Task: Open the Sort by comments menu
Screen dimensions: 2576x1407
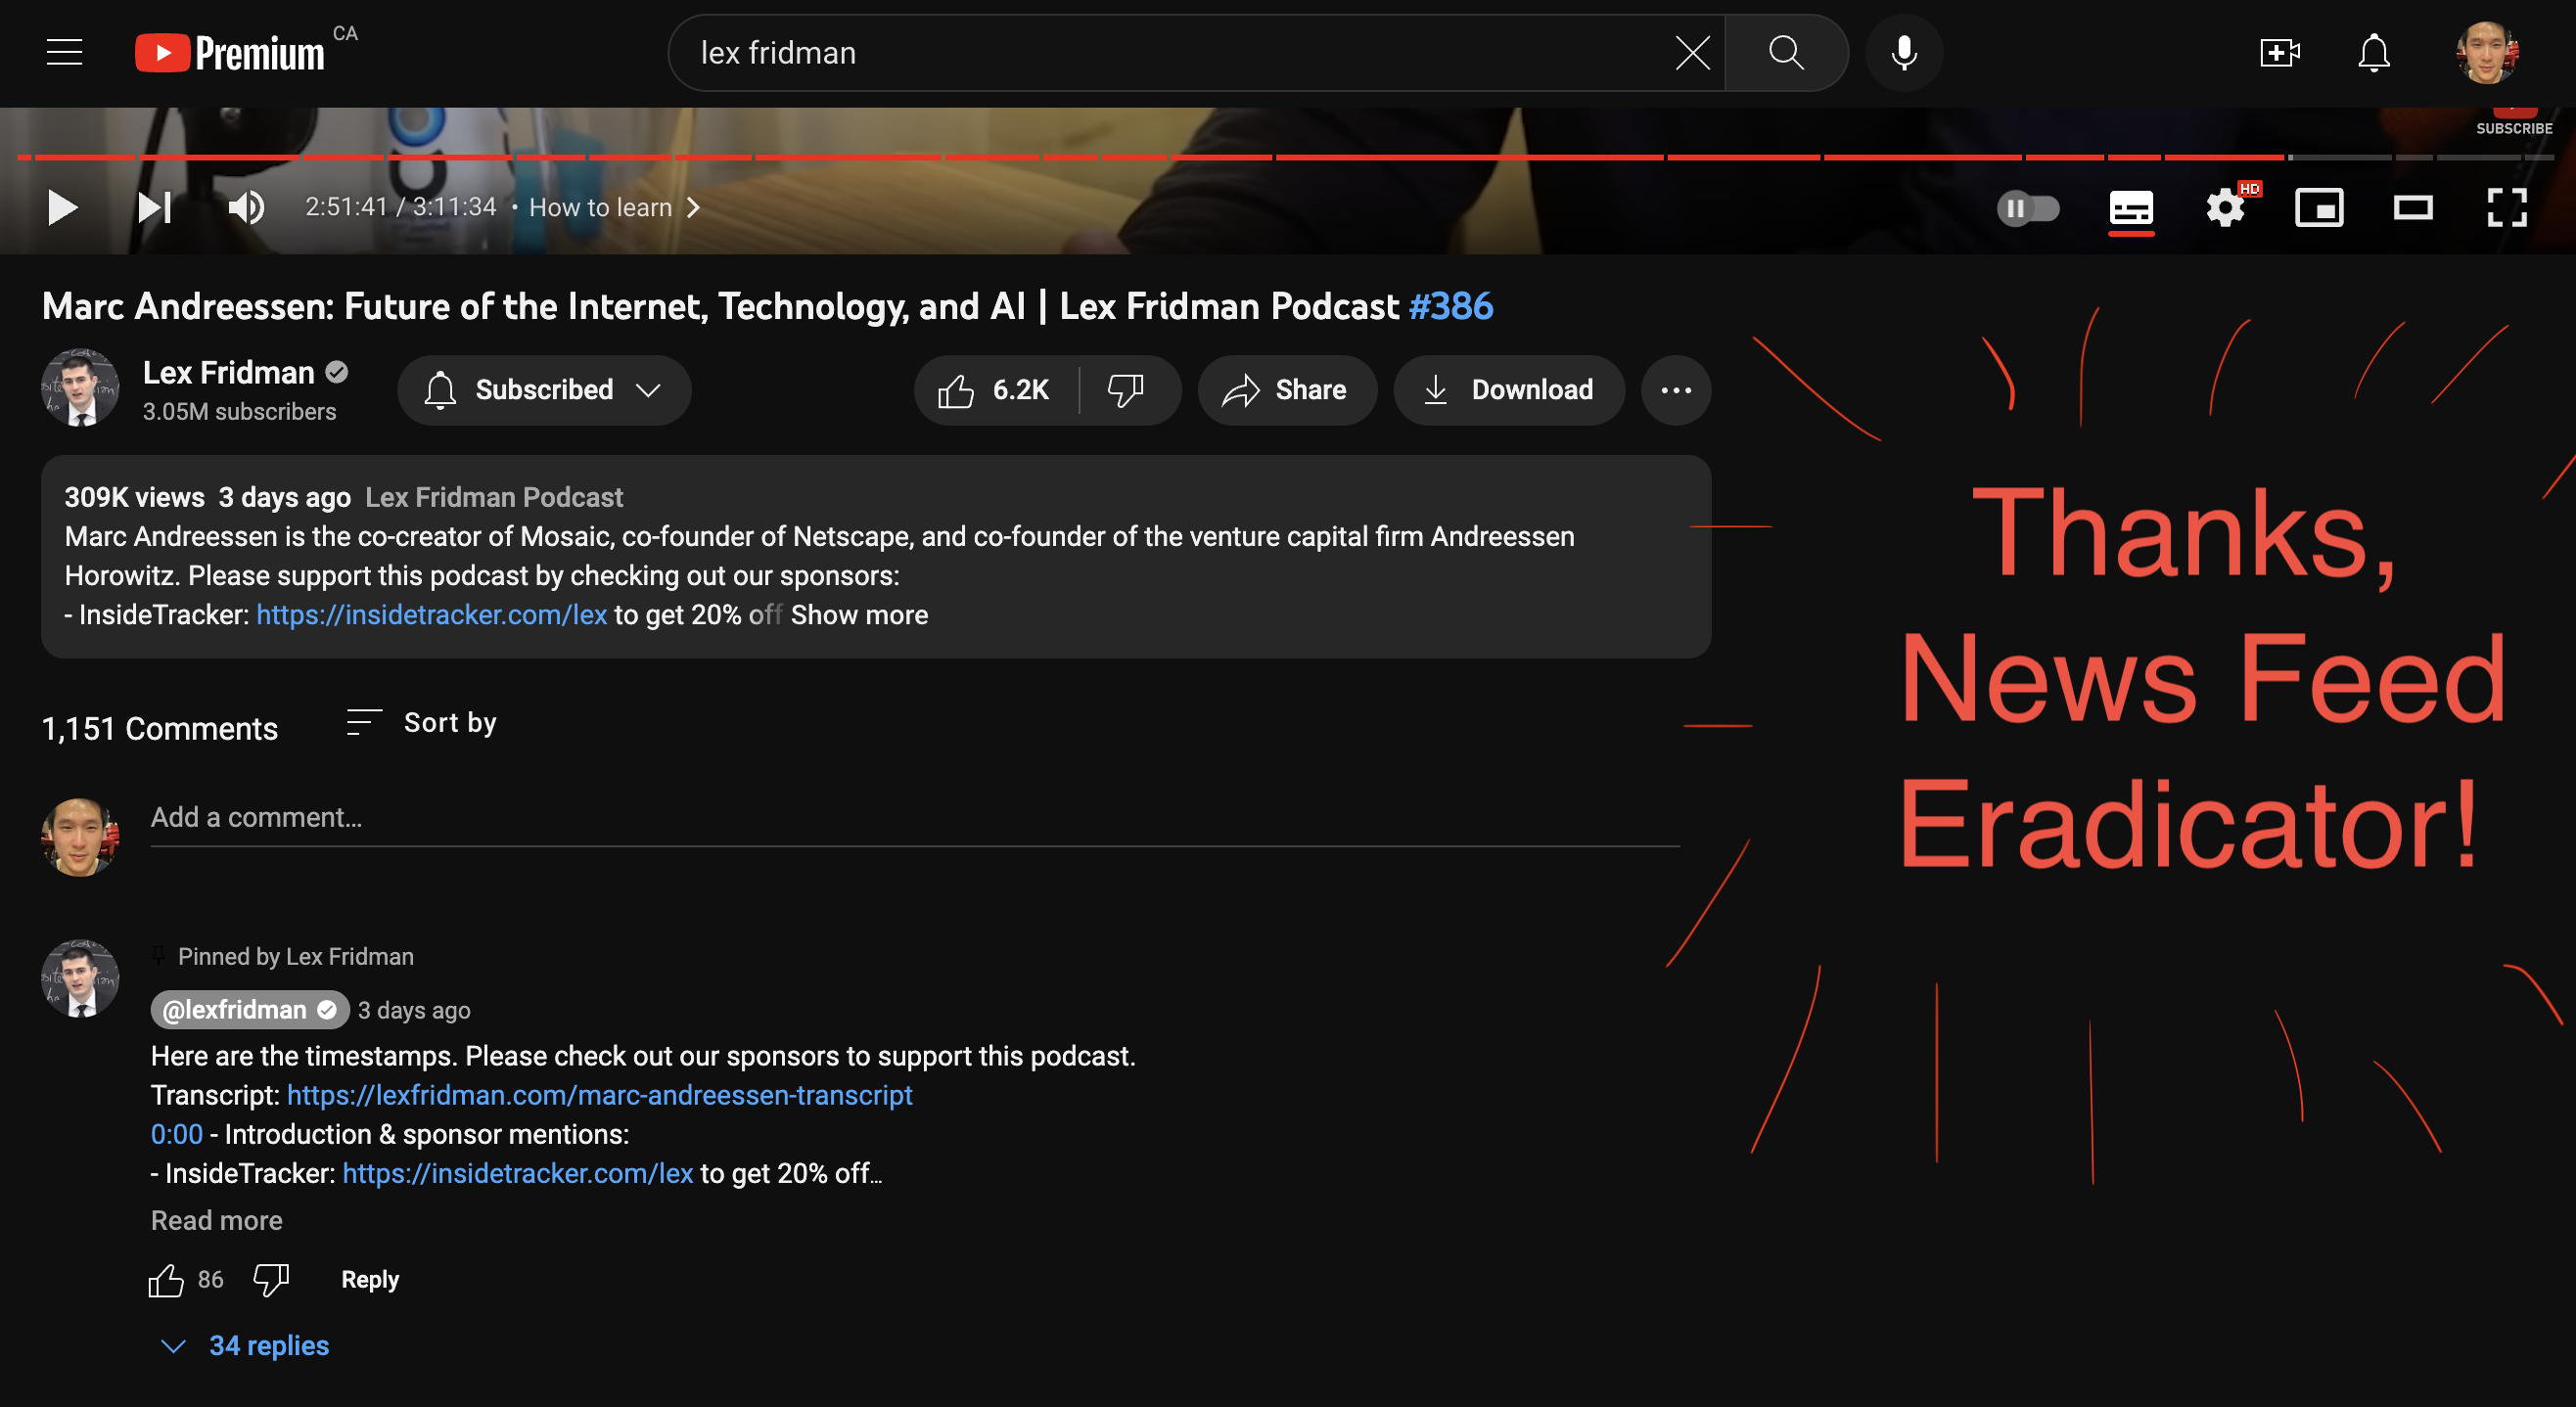Action: 421,722
